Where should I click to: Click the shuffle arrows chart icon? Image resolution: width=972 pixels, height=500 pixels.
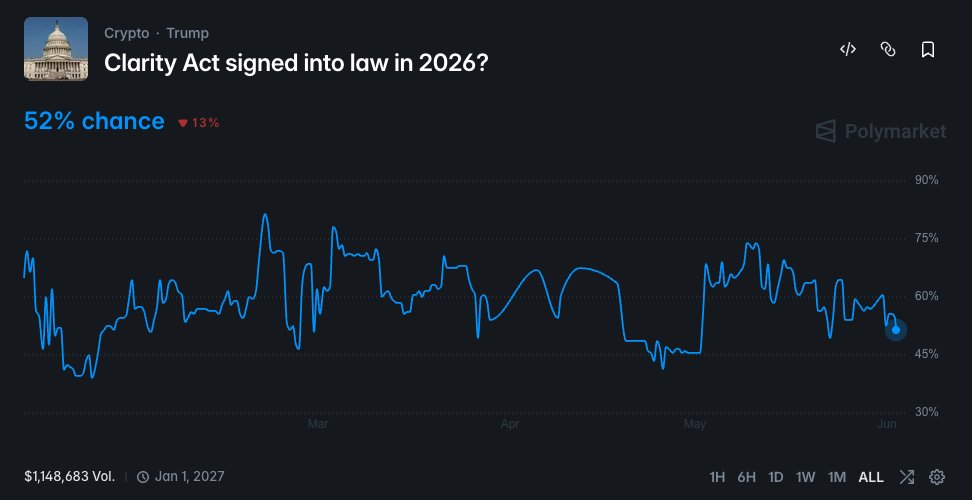(x=906, y=477)
